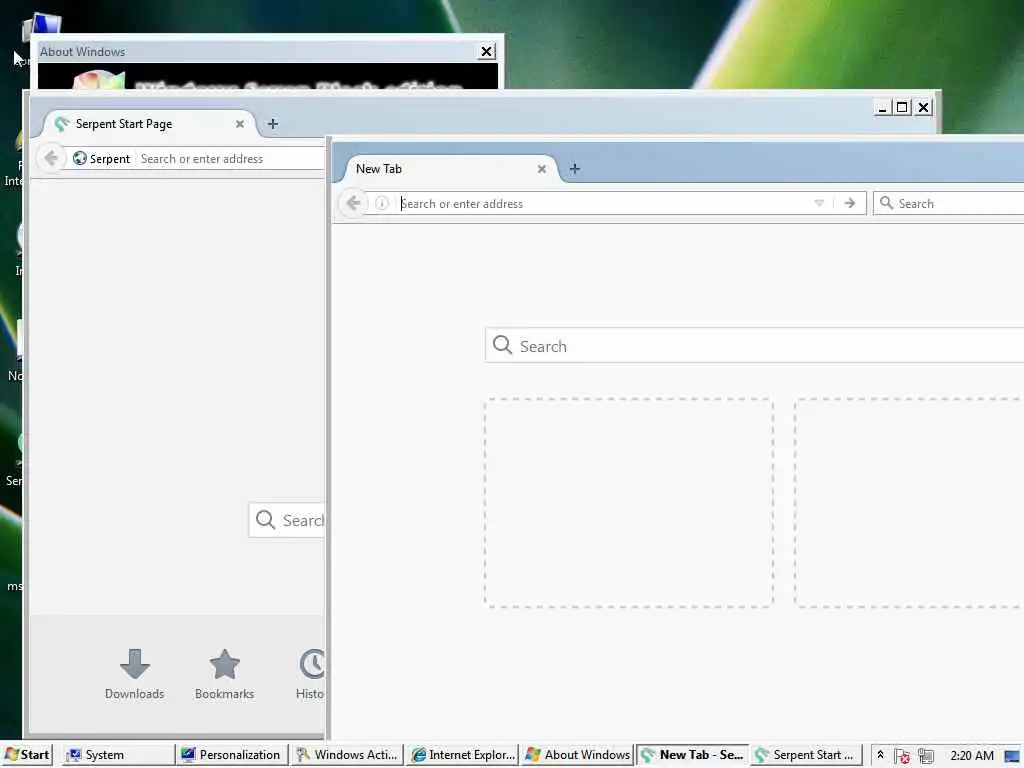Switch to New Tab - Serpent taskbar button

tap(692, 755)
